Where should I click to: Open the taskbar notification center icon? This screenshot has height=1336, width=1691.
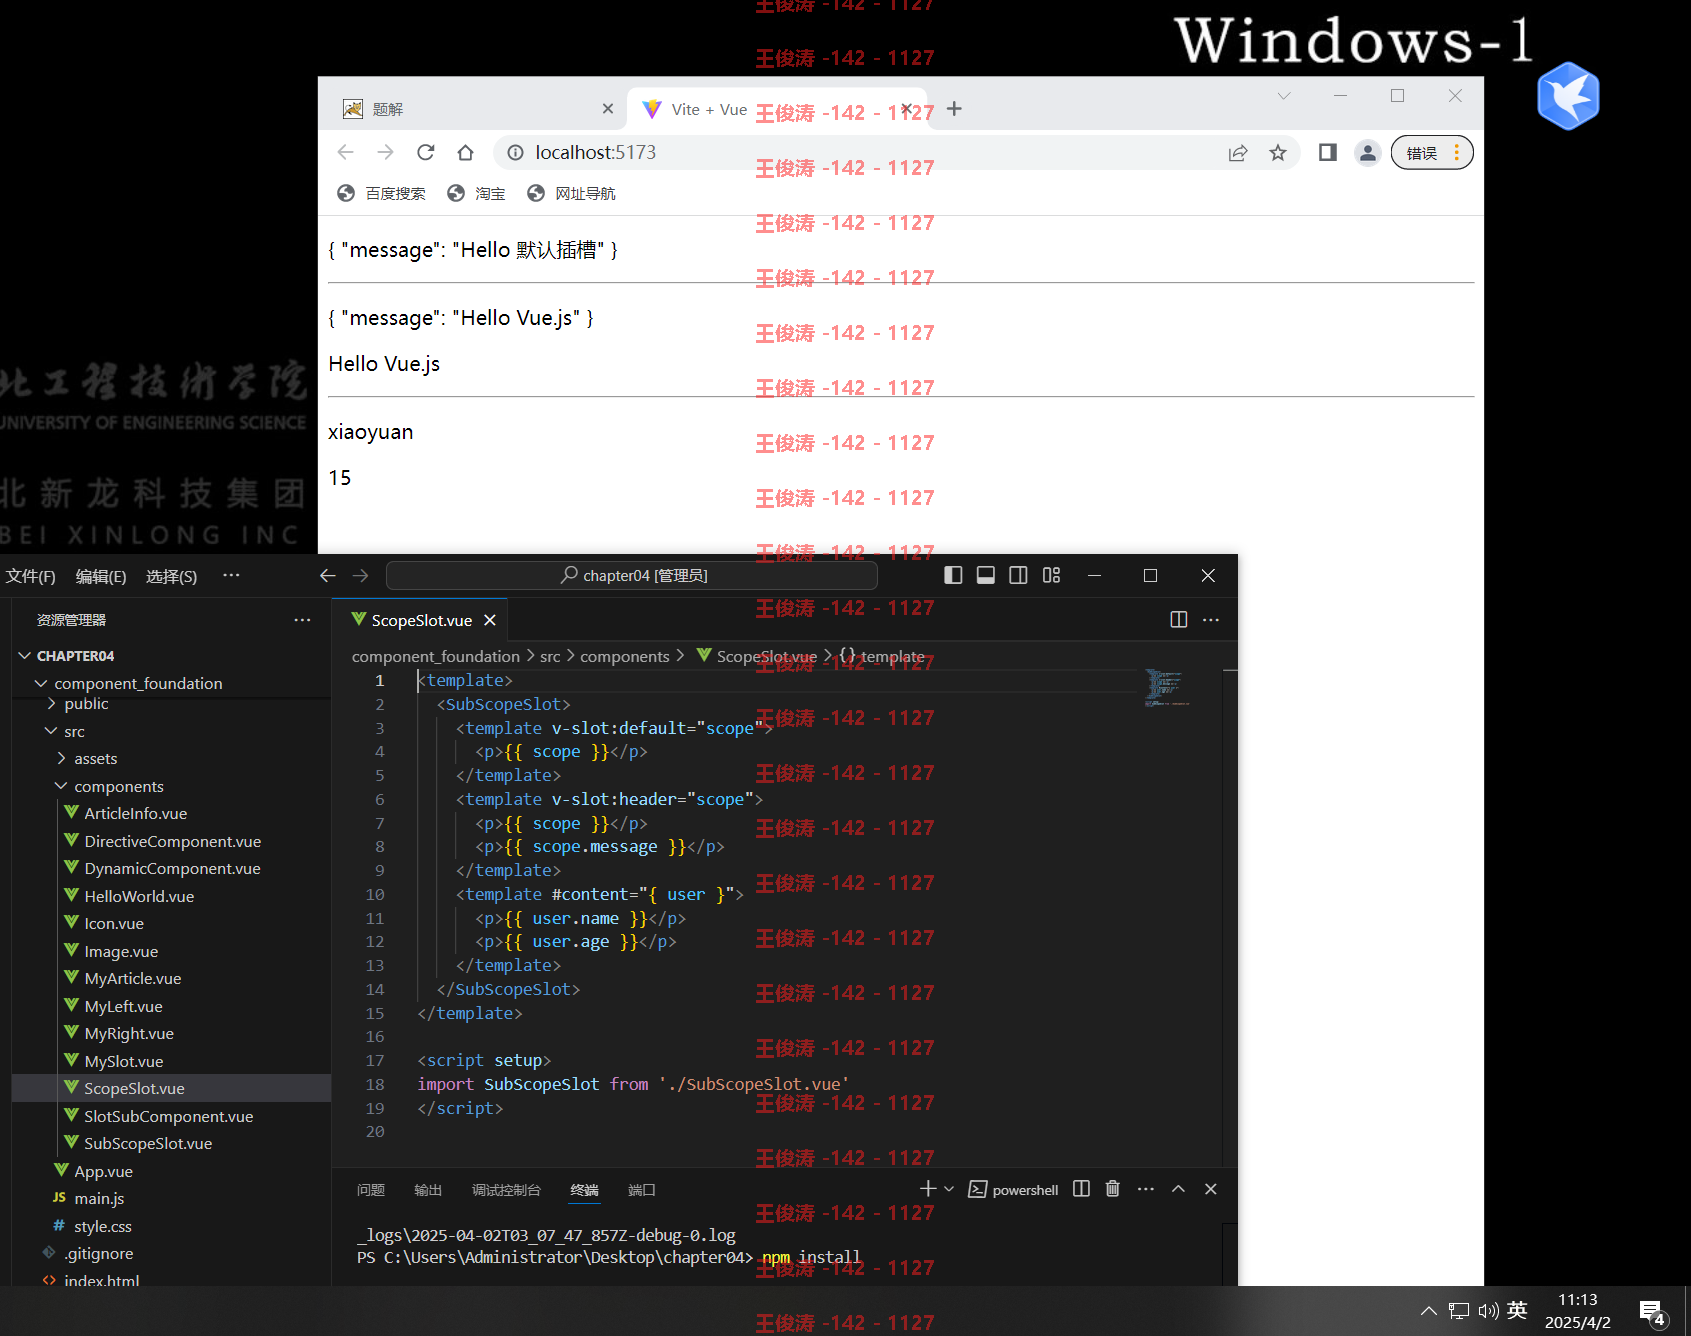tap(1652, 1311)
